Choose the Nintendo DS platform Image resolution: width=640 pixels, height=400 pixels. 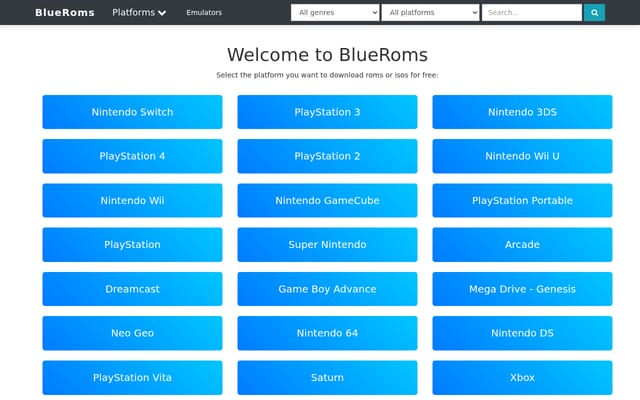point(522,333)
